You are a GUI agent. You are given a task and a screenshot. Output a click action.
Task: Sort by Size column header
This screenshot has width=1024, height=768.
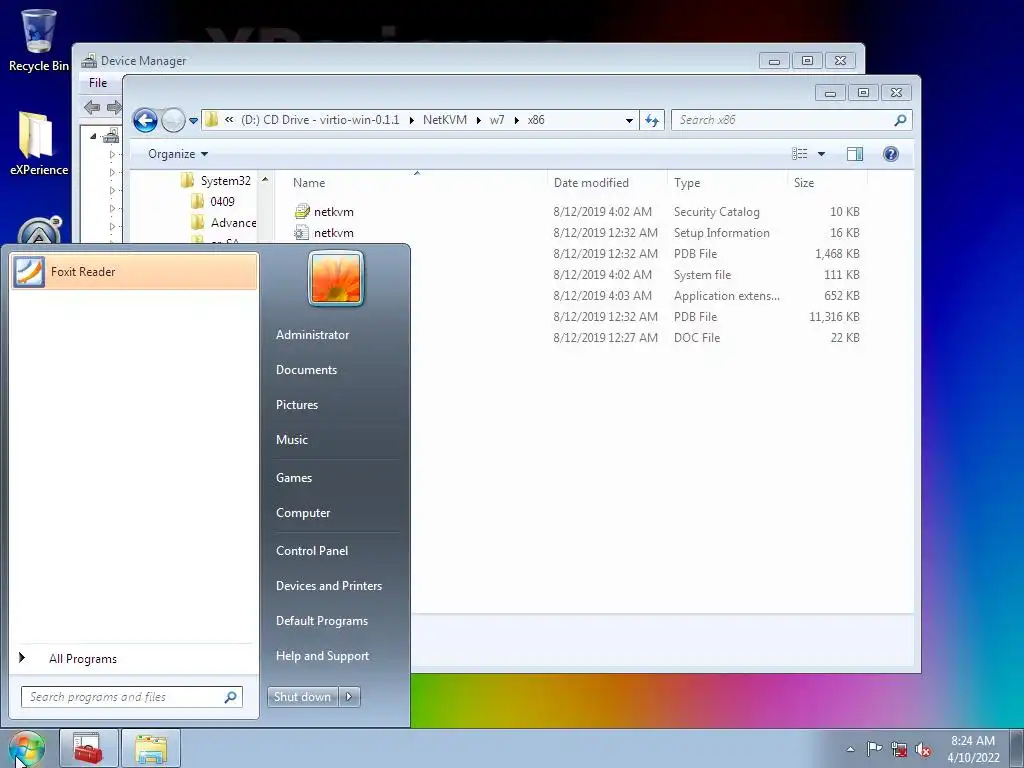click(827, 183)
